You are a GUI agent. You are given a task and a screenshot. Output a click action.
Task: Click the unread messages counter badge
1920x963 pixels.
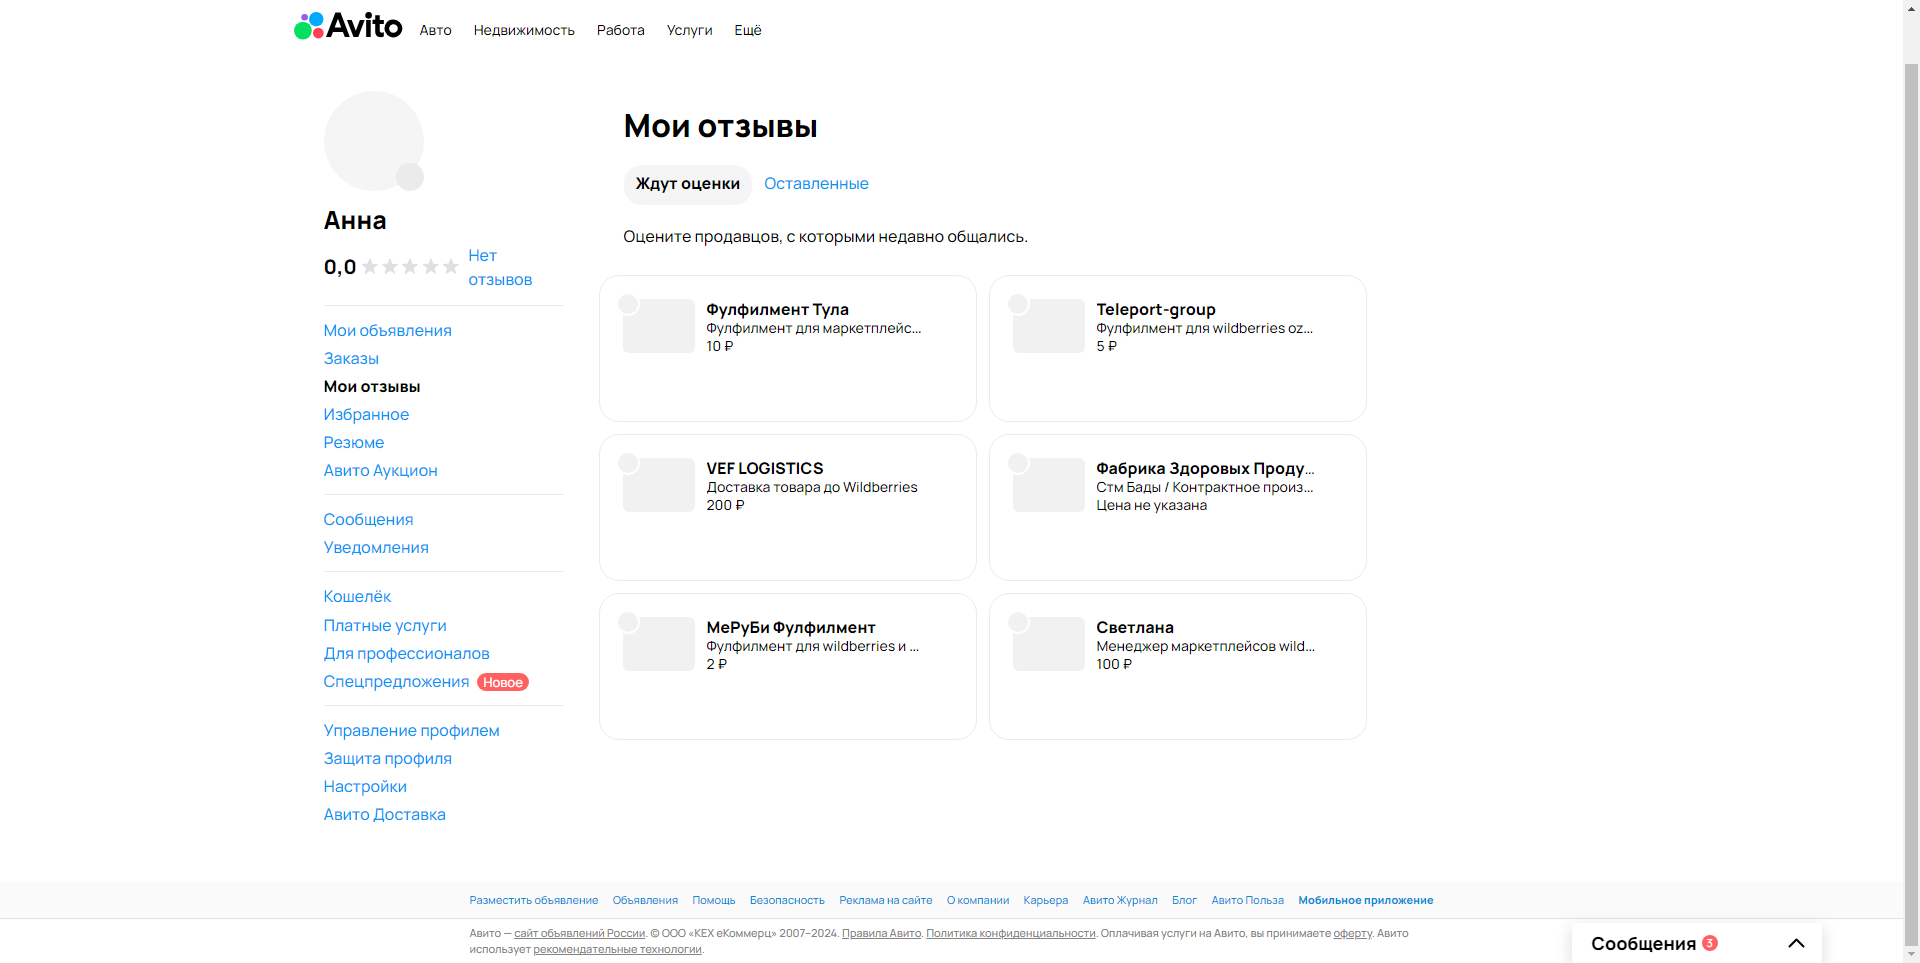pos(1710,943)
